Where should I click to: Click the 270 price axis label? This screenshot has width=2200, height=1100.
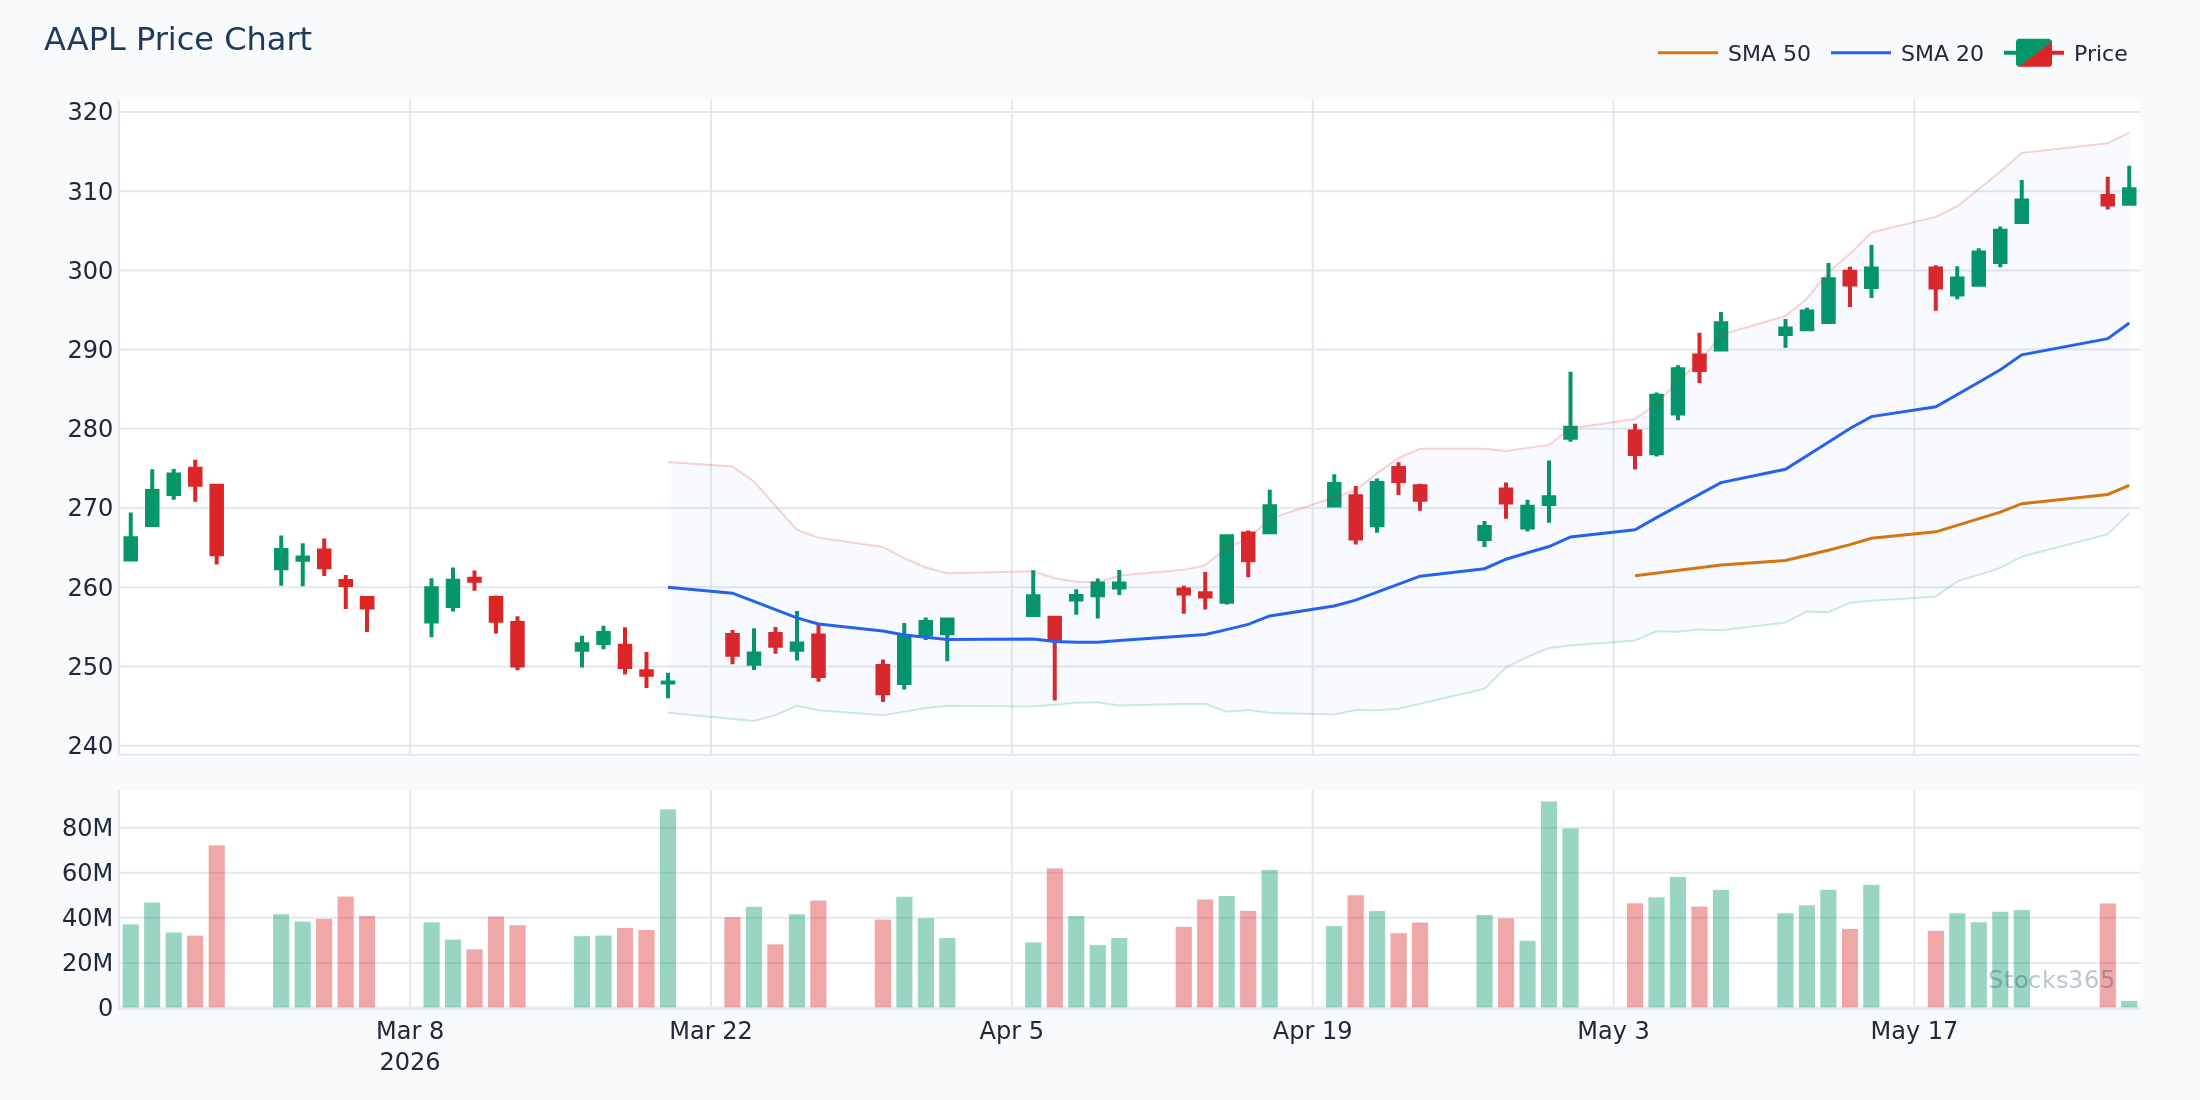[x=90, y=508]
